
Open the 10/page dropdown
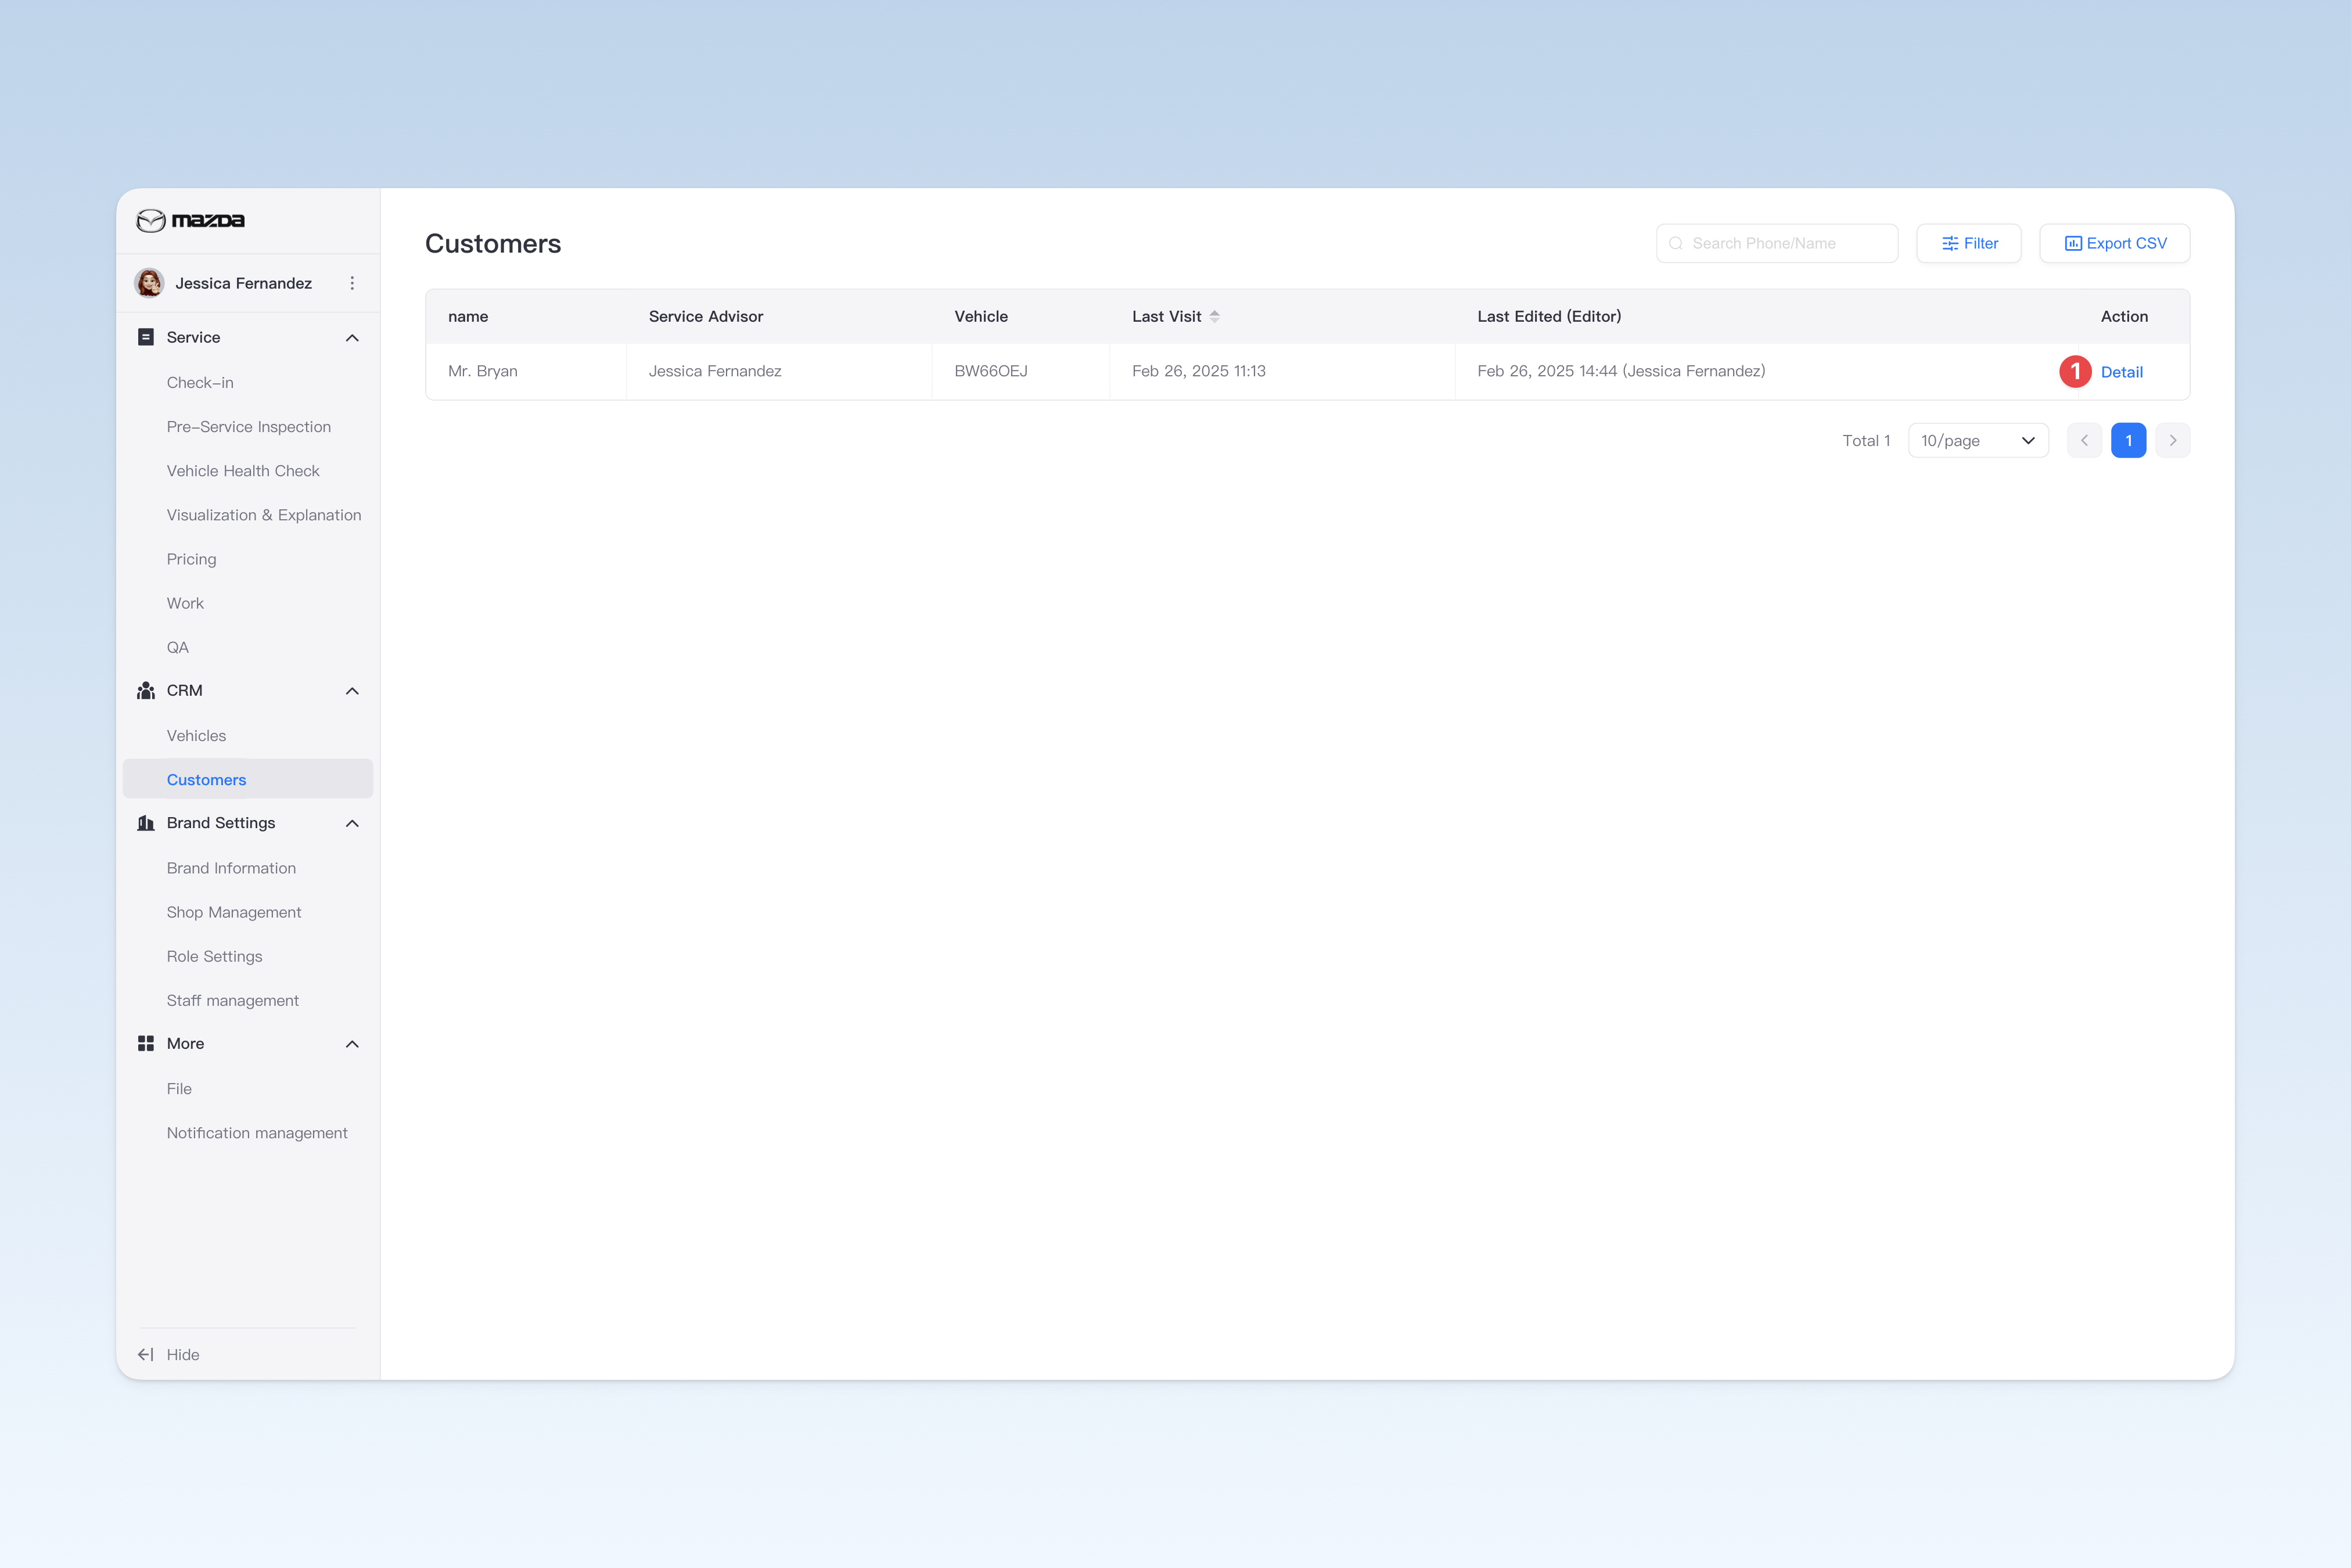pos(1978,440)
